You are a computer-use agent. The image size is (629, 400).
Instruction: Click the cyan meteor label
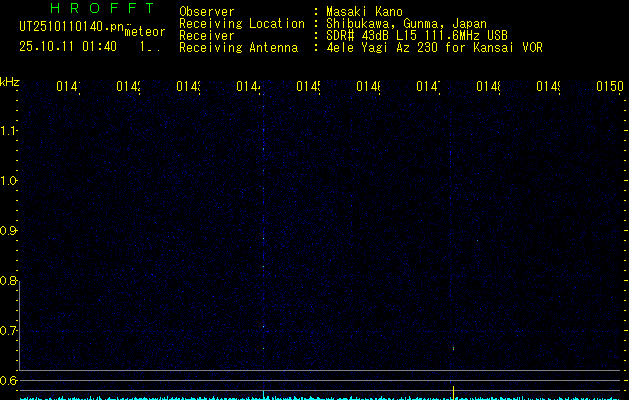tap(145, 32)
